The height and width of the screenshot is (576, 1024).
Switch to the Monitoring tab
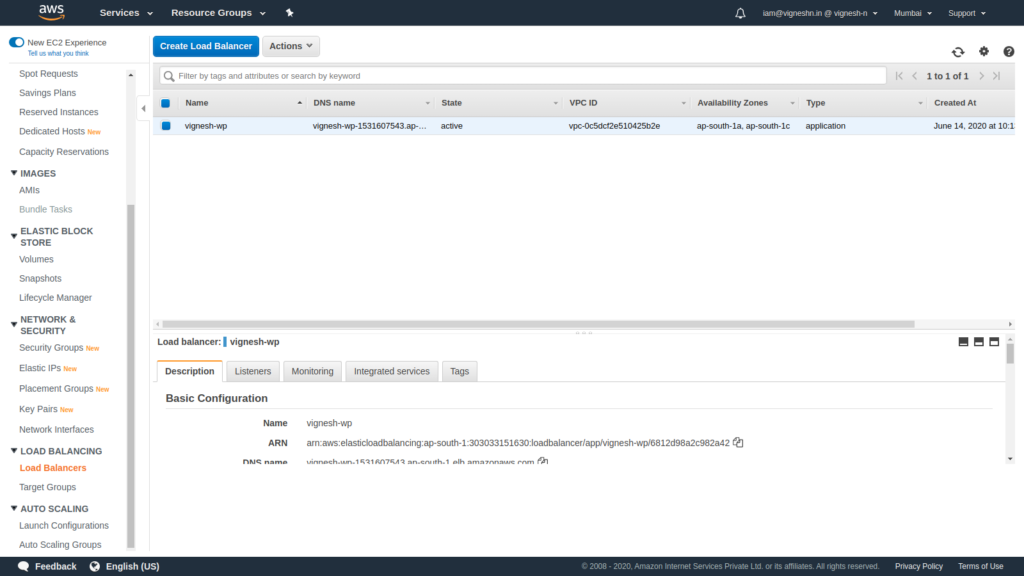coord(312,371)
